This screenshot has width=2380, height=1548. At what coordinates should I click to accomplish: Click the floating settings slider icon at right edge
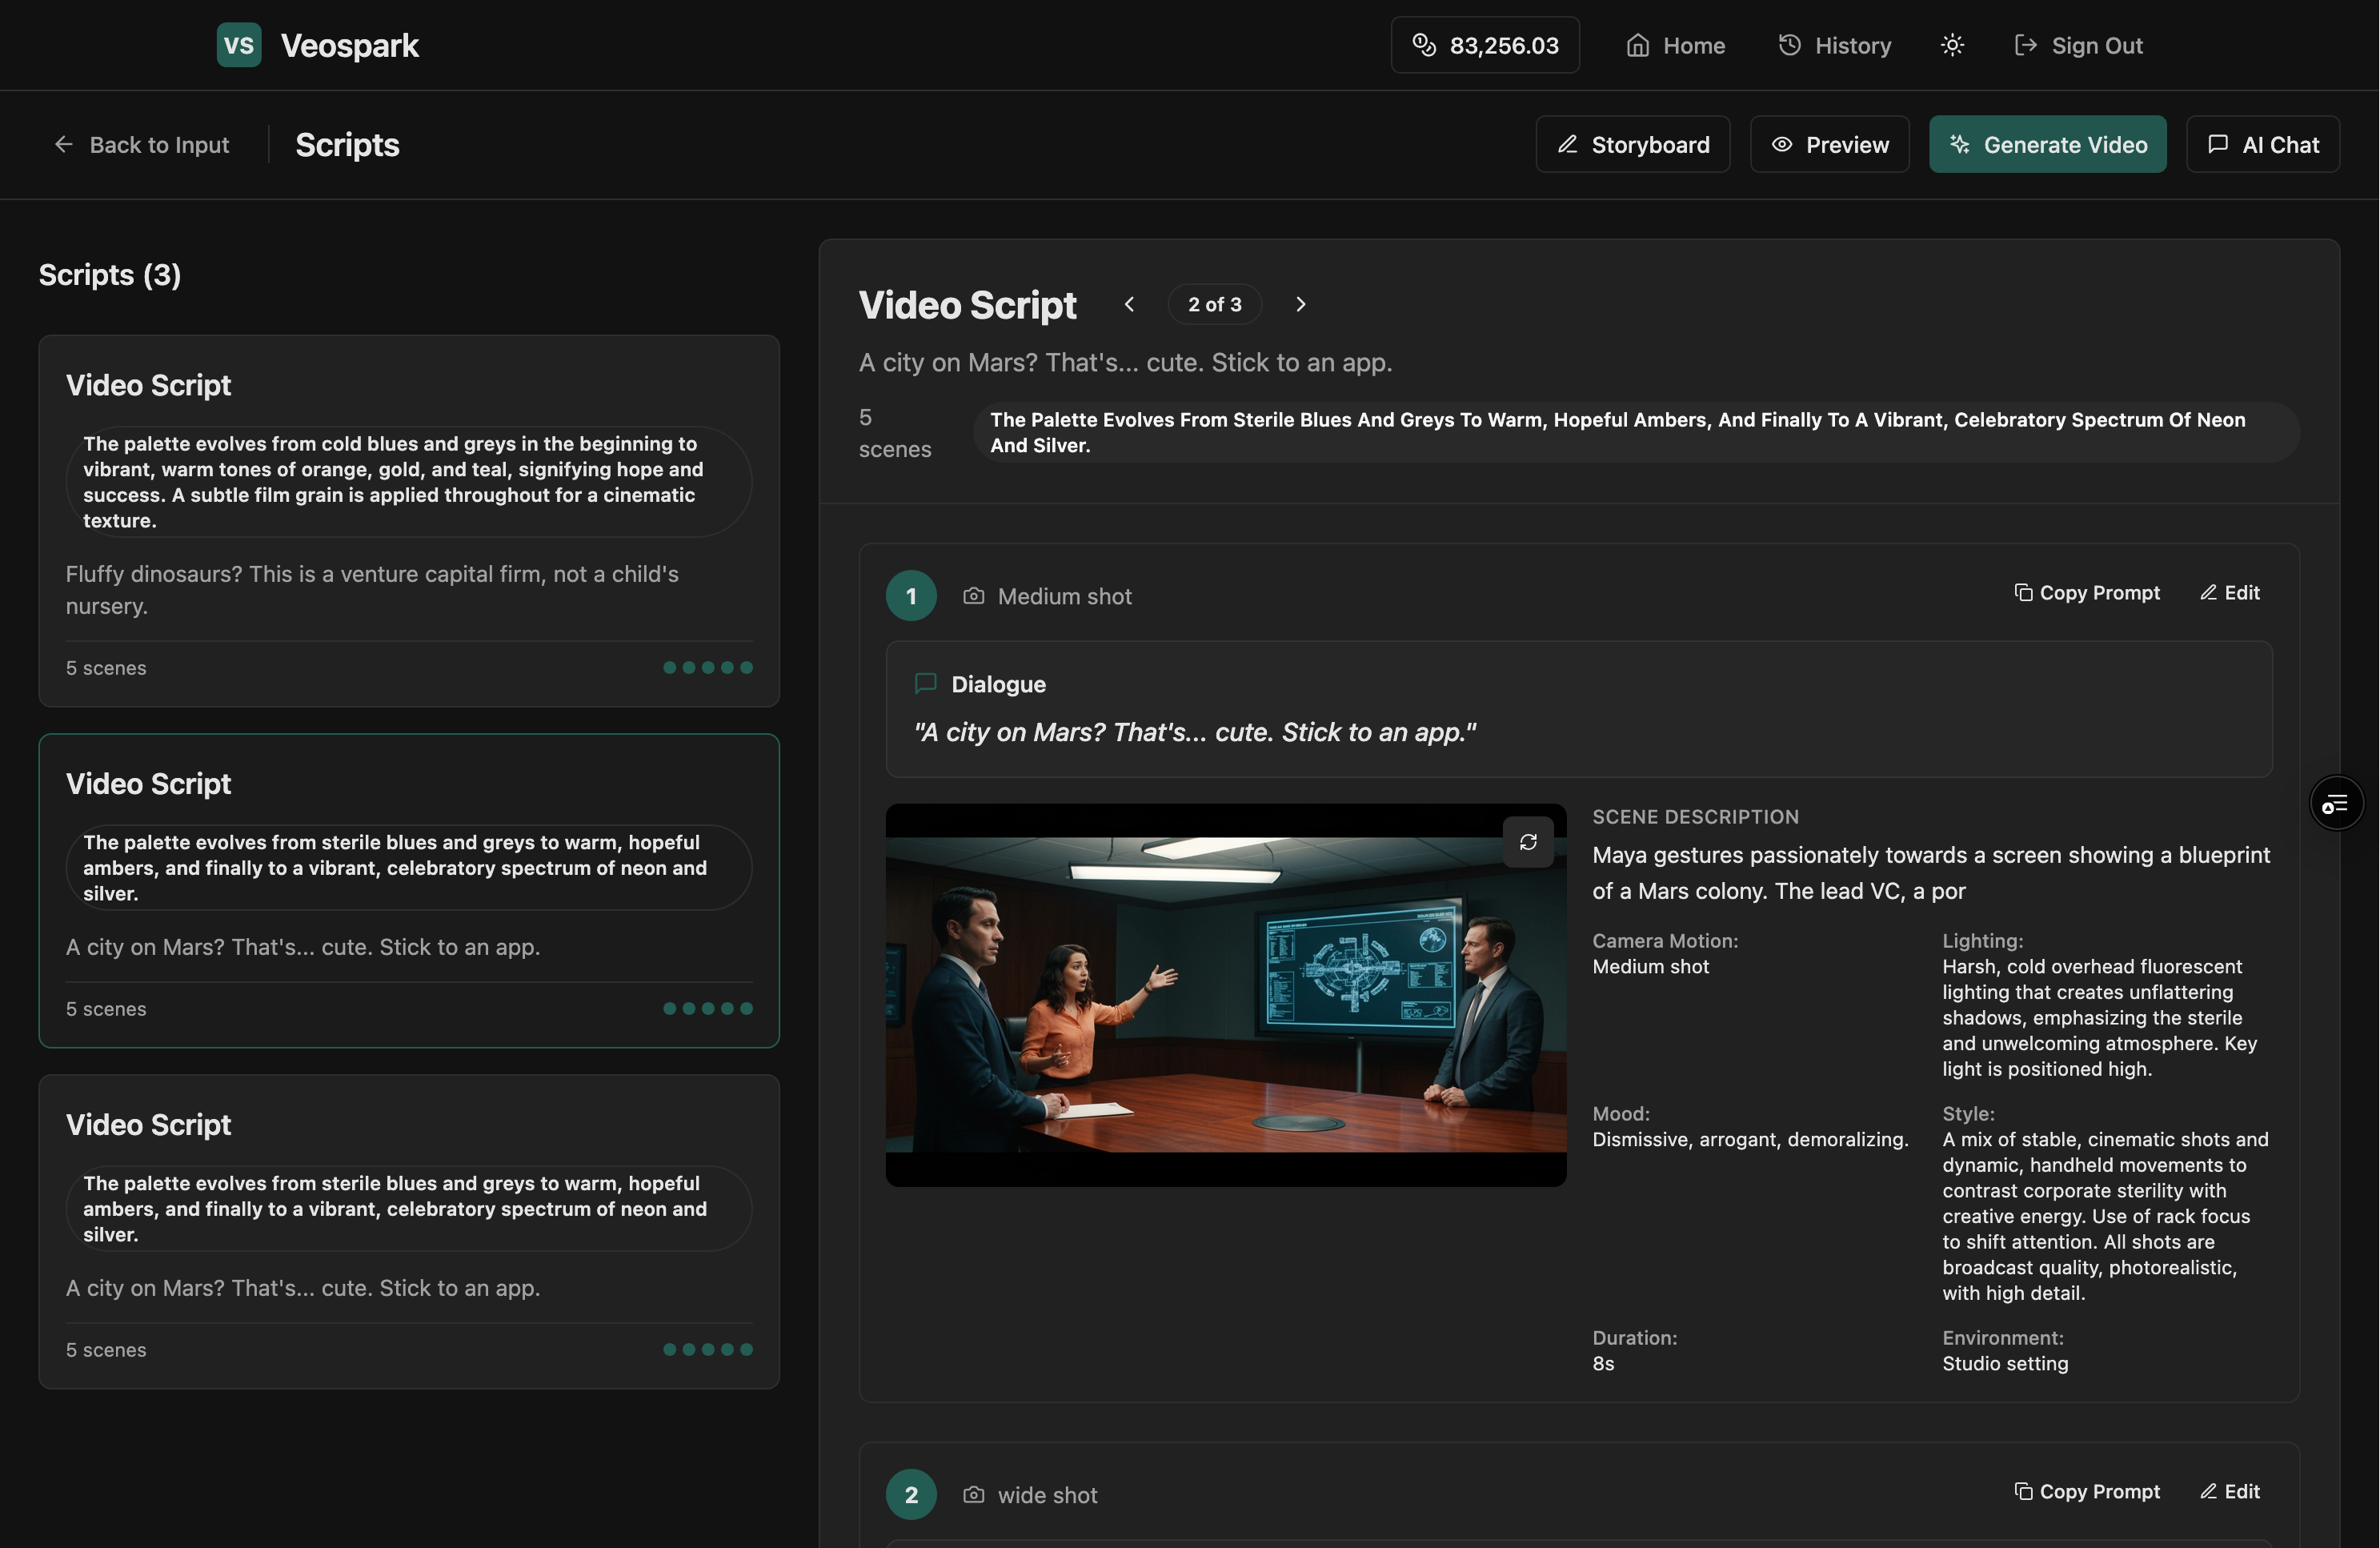point(2336,803)
